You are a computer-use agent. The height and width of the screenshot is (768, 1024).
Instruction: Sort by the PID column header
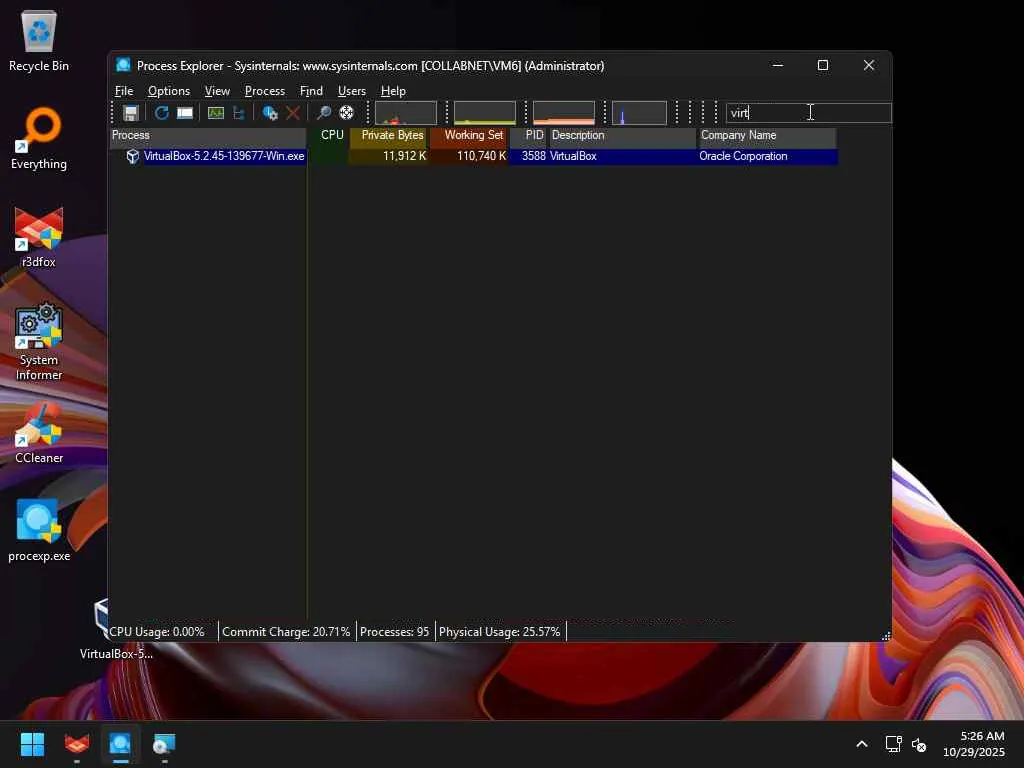coord(528,135)
